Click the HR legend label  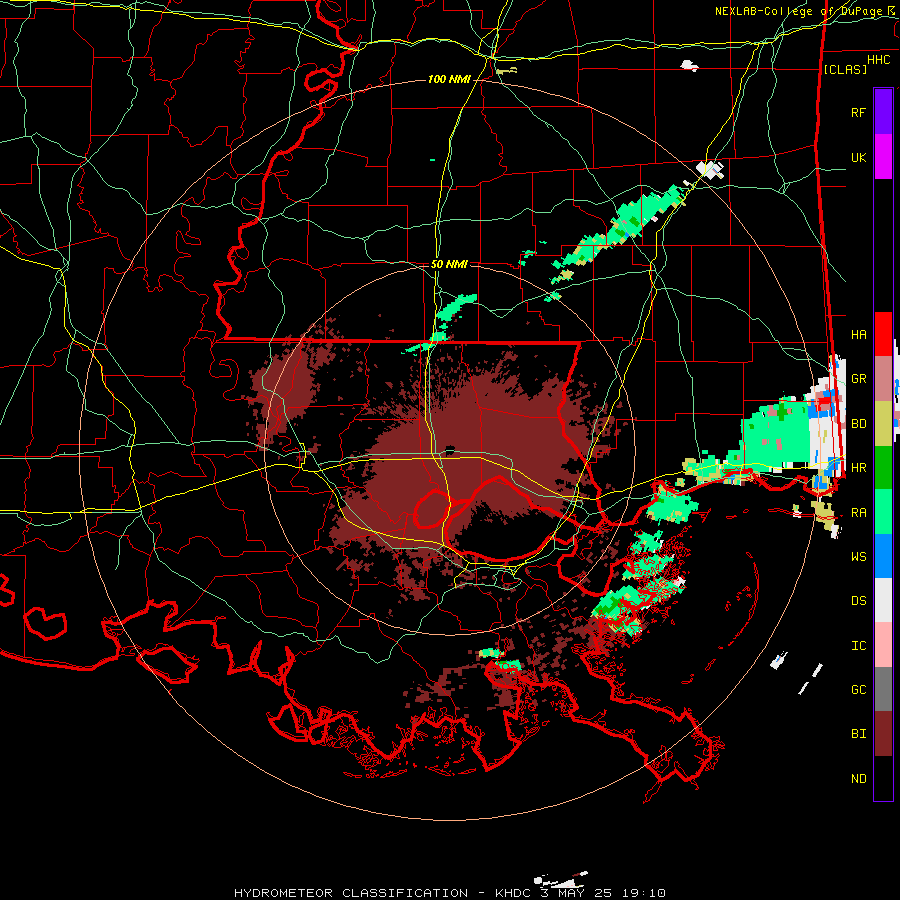(x=858, y=468)
